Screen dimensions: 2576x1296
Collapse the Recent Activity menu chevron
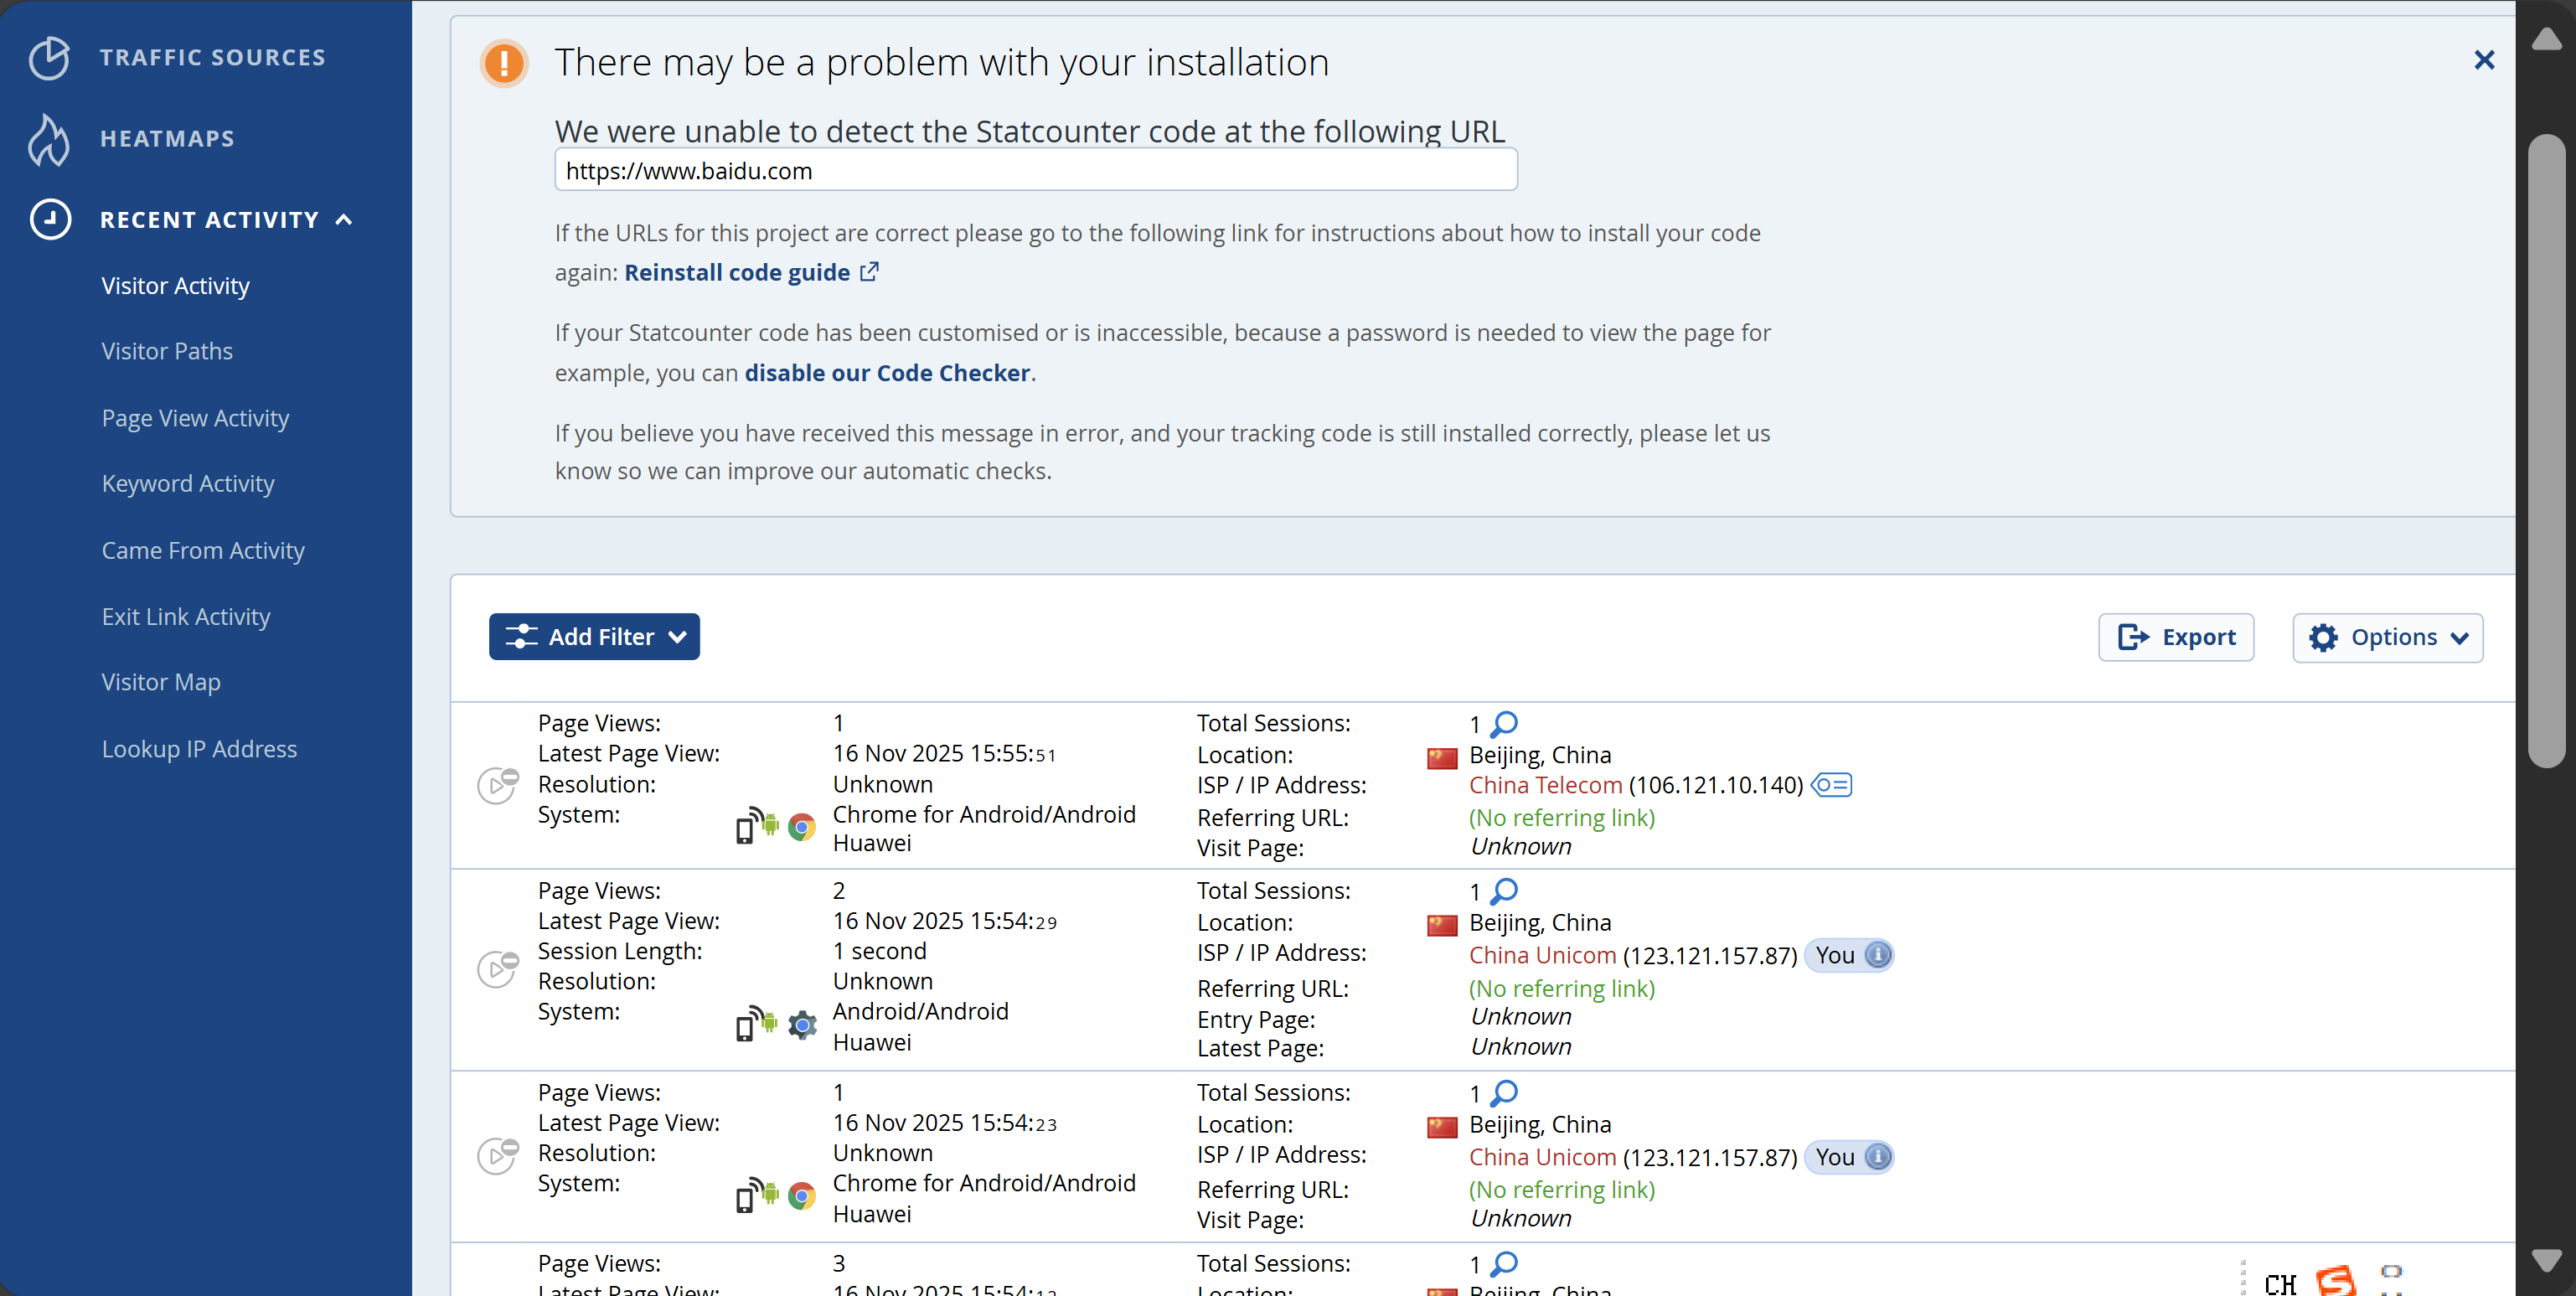344,220
